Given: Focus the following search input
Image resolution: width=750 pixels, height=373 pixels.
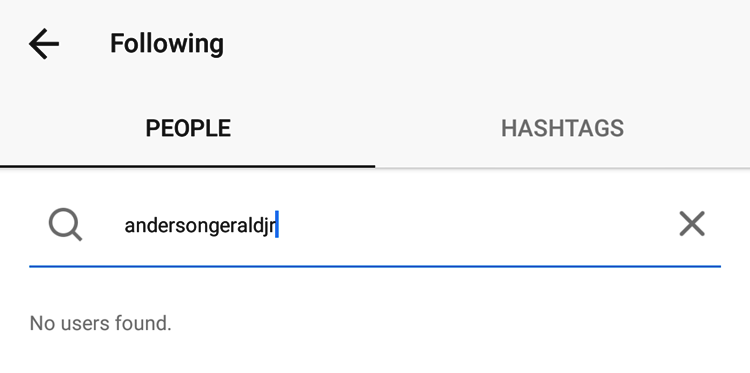Looking at the screenshot, I should pos(375,225).
